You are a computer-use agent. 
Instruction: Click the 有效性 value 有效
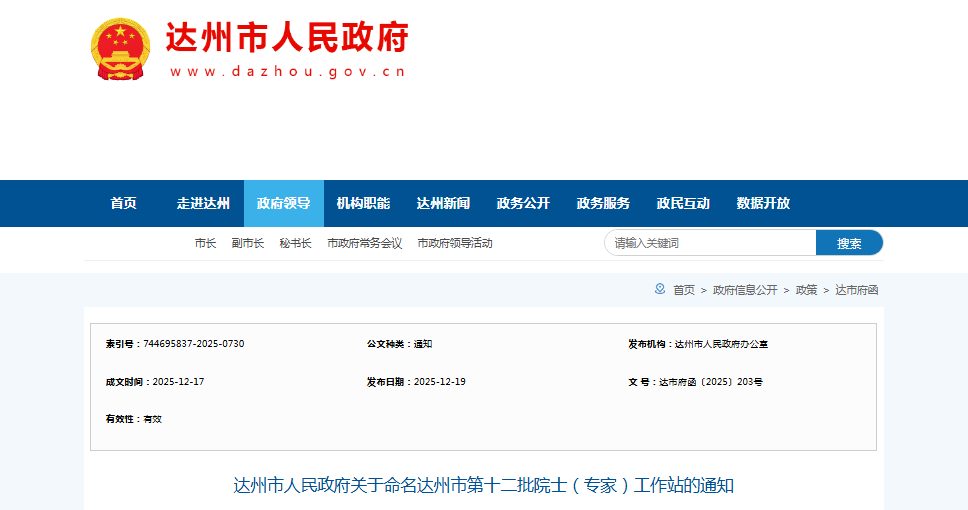tap(152, 419)
